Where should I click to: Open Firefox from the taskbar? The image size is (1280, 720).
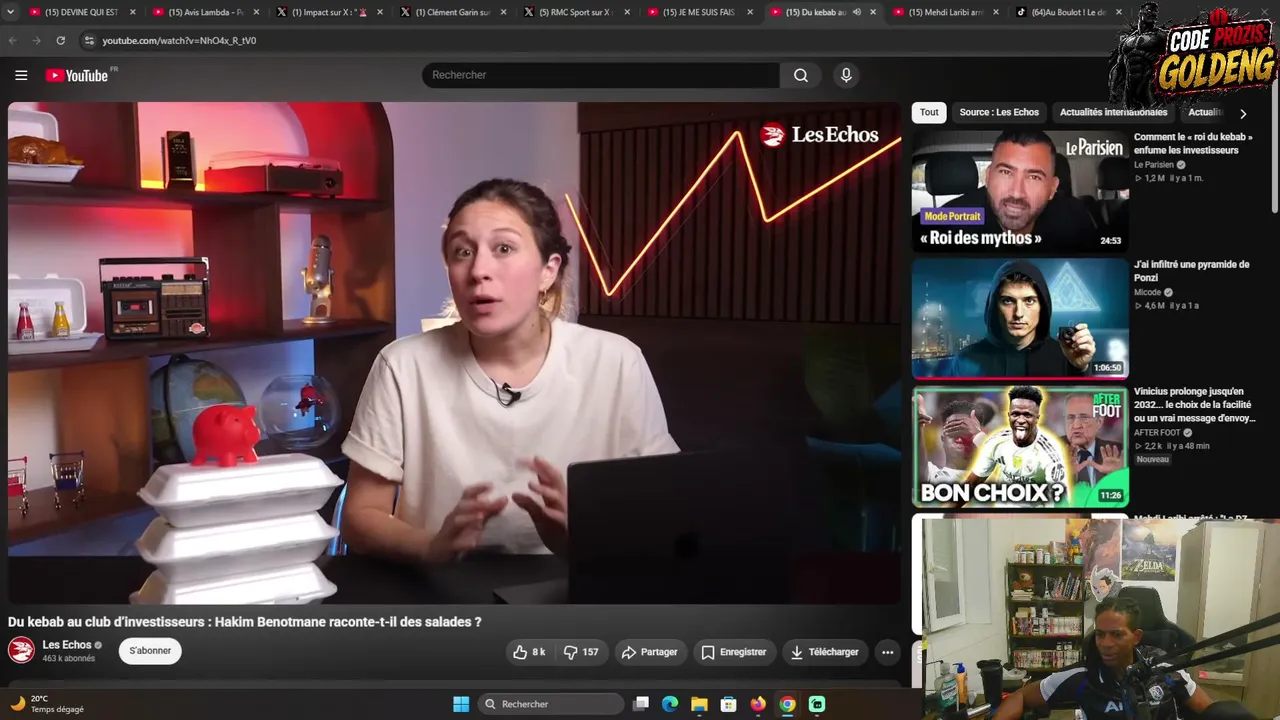point(758,704)
